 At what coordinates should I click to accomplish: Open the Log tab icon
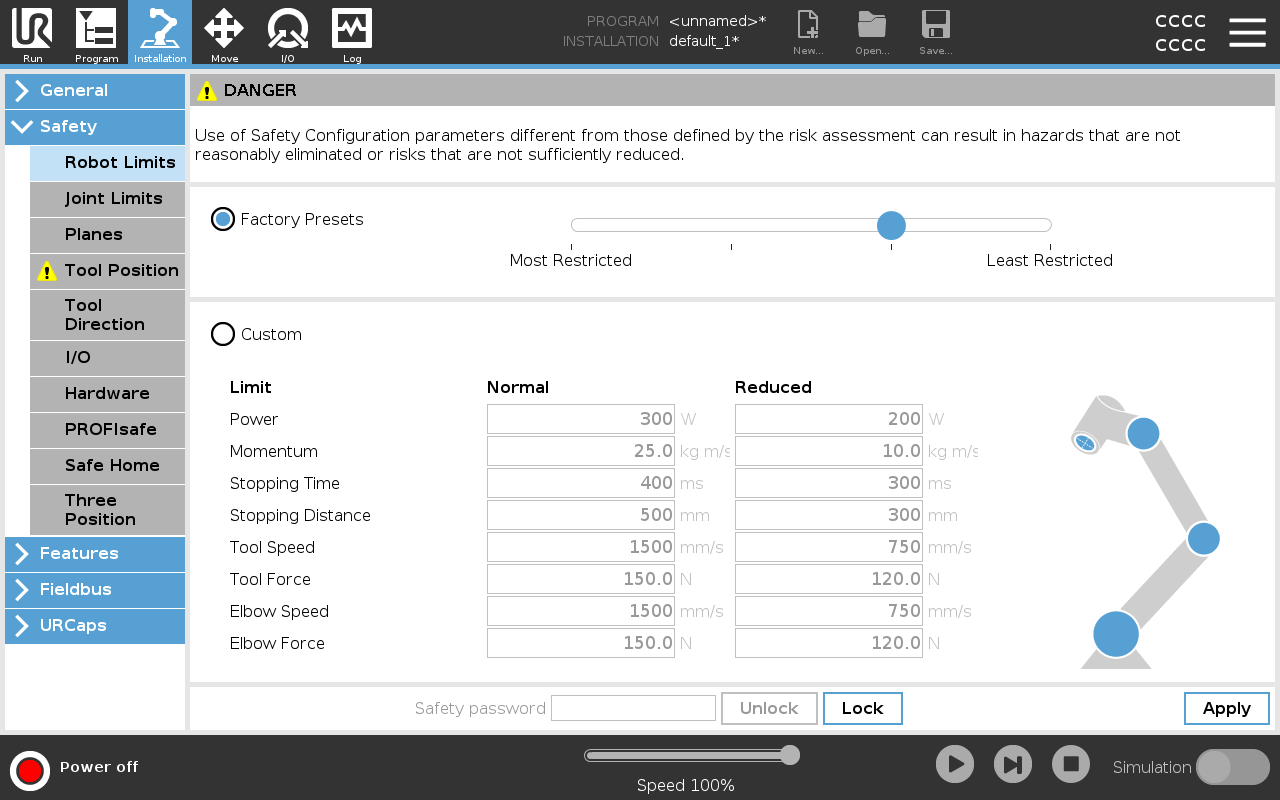point(352,32)
